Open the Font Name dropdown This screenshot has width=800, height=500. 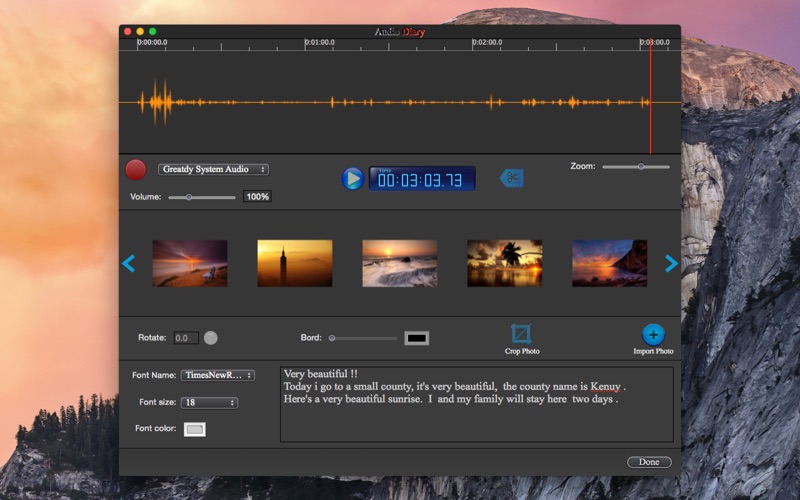217,376
